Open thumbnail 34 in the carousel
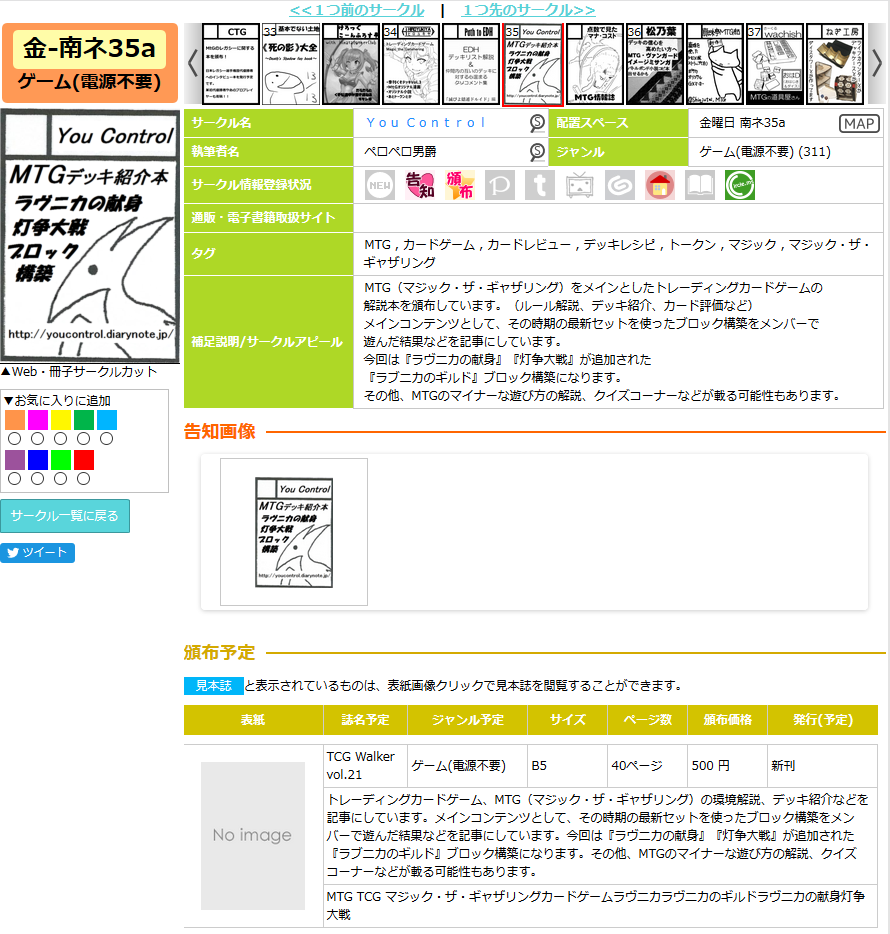The width and height of the screenshot is (890, 934). (x=411, y=64)
